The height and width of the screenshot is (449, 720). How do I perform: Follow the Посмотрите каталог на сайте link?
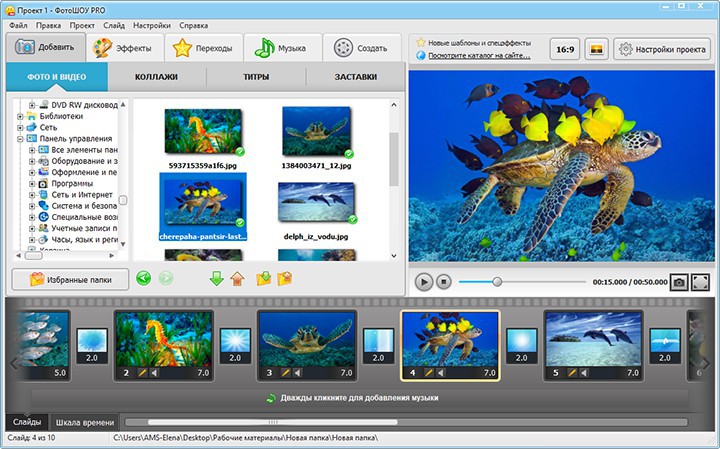coord(479,56)
